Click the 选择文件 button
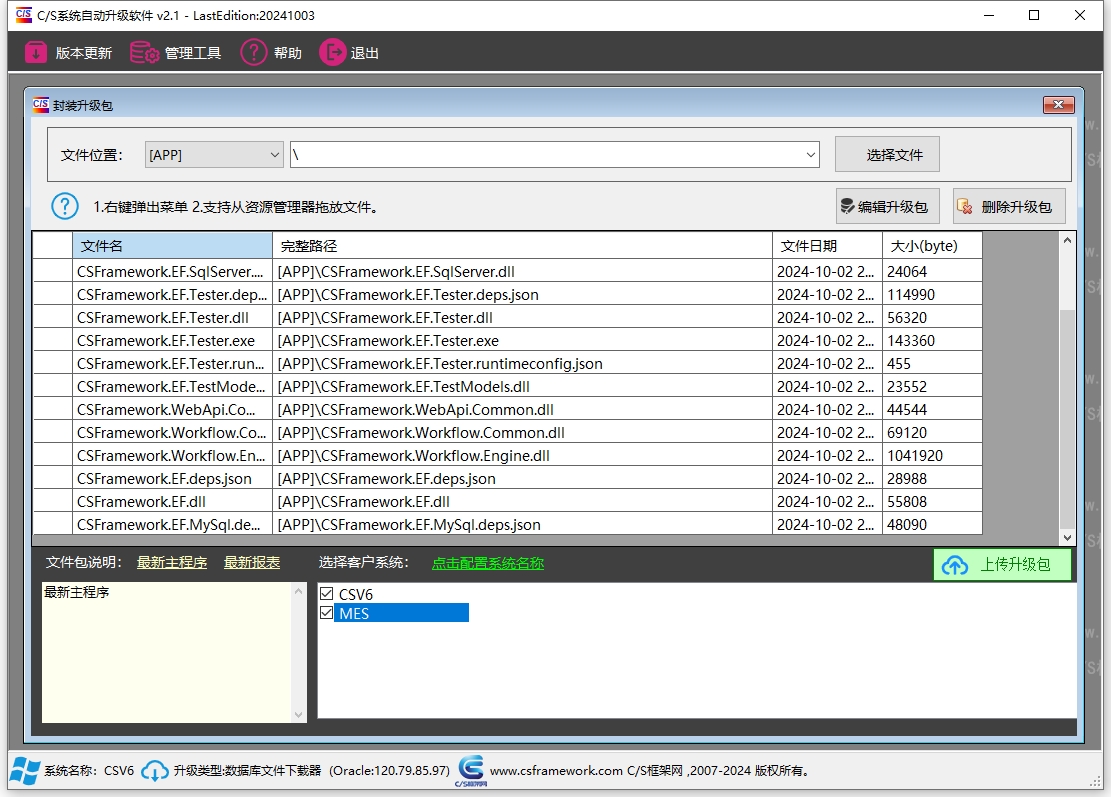1111x797 pixels. coord(887,155)
